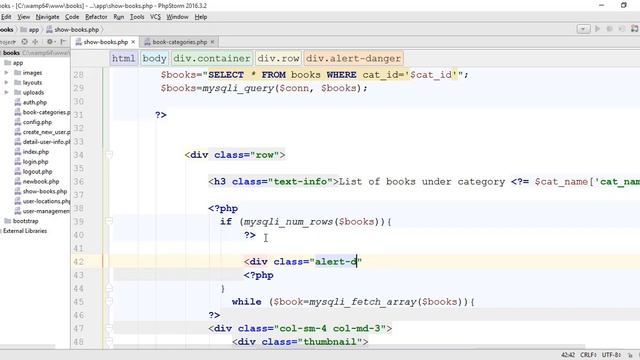
Task: Select the layouts folder in project tree
Action: (28, 82)
